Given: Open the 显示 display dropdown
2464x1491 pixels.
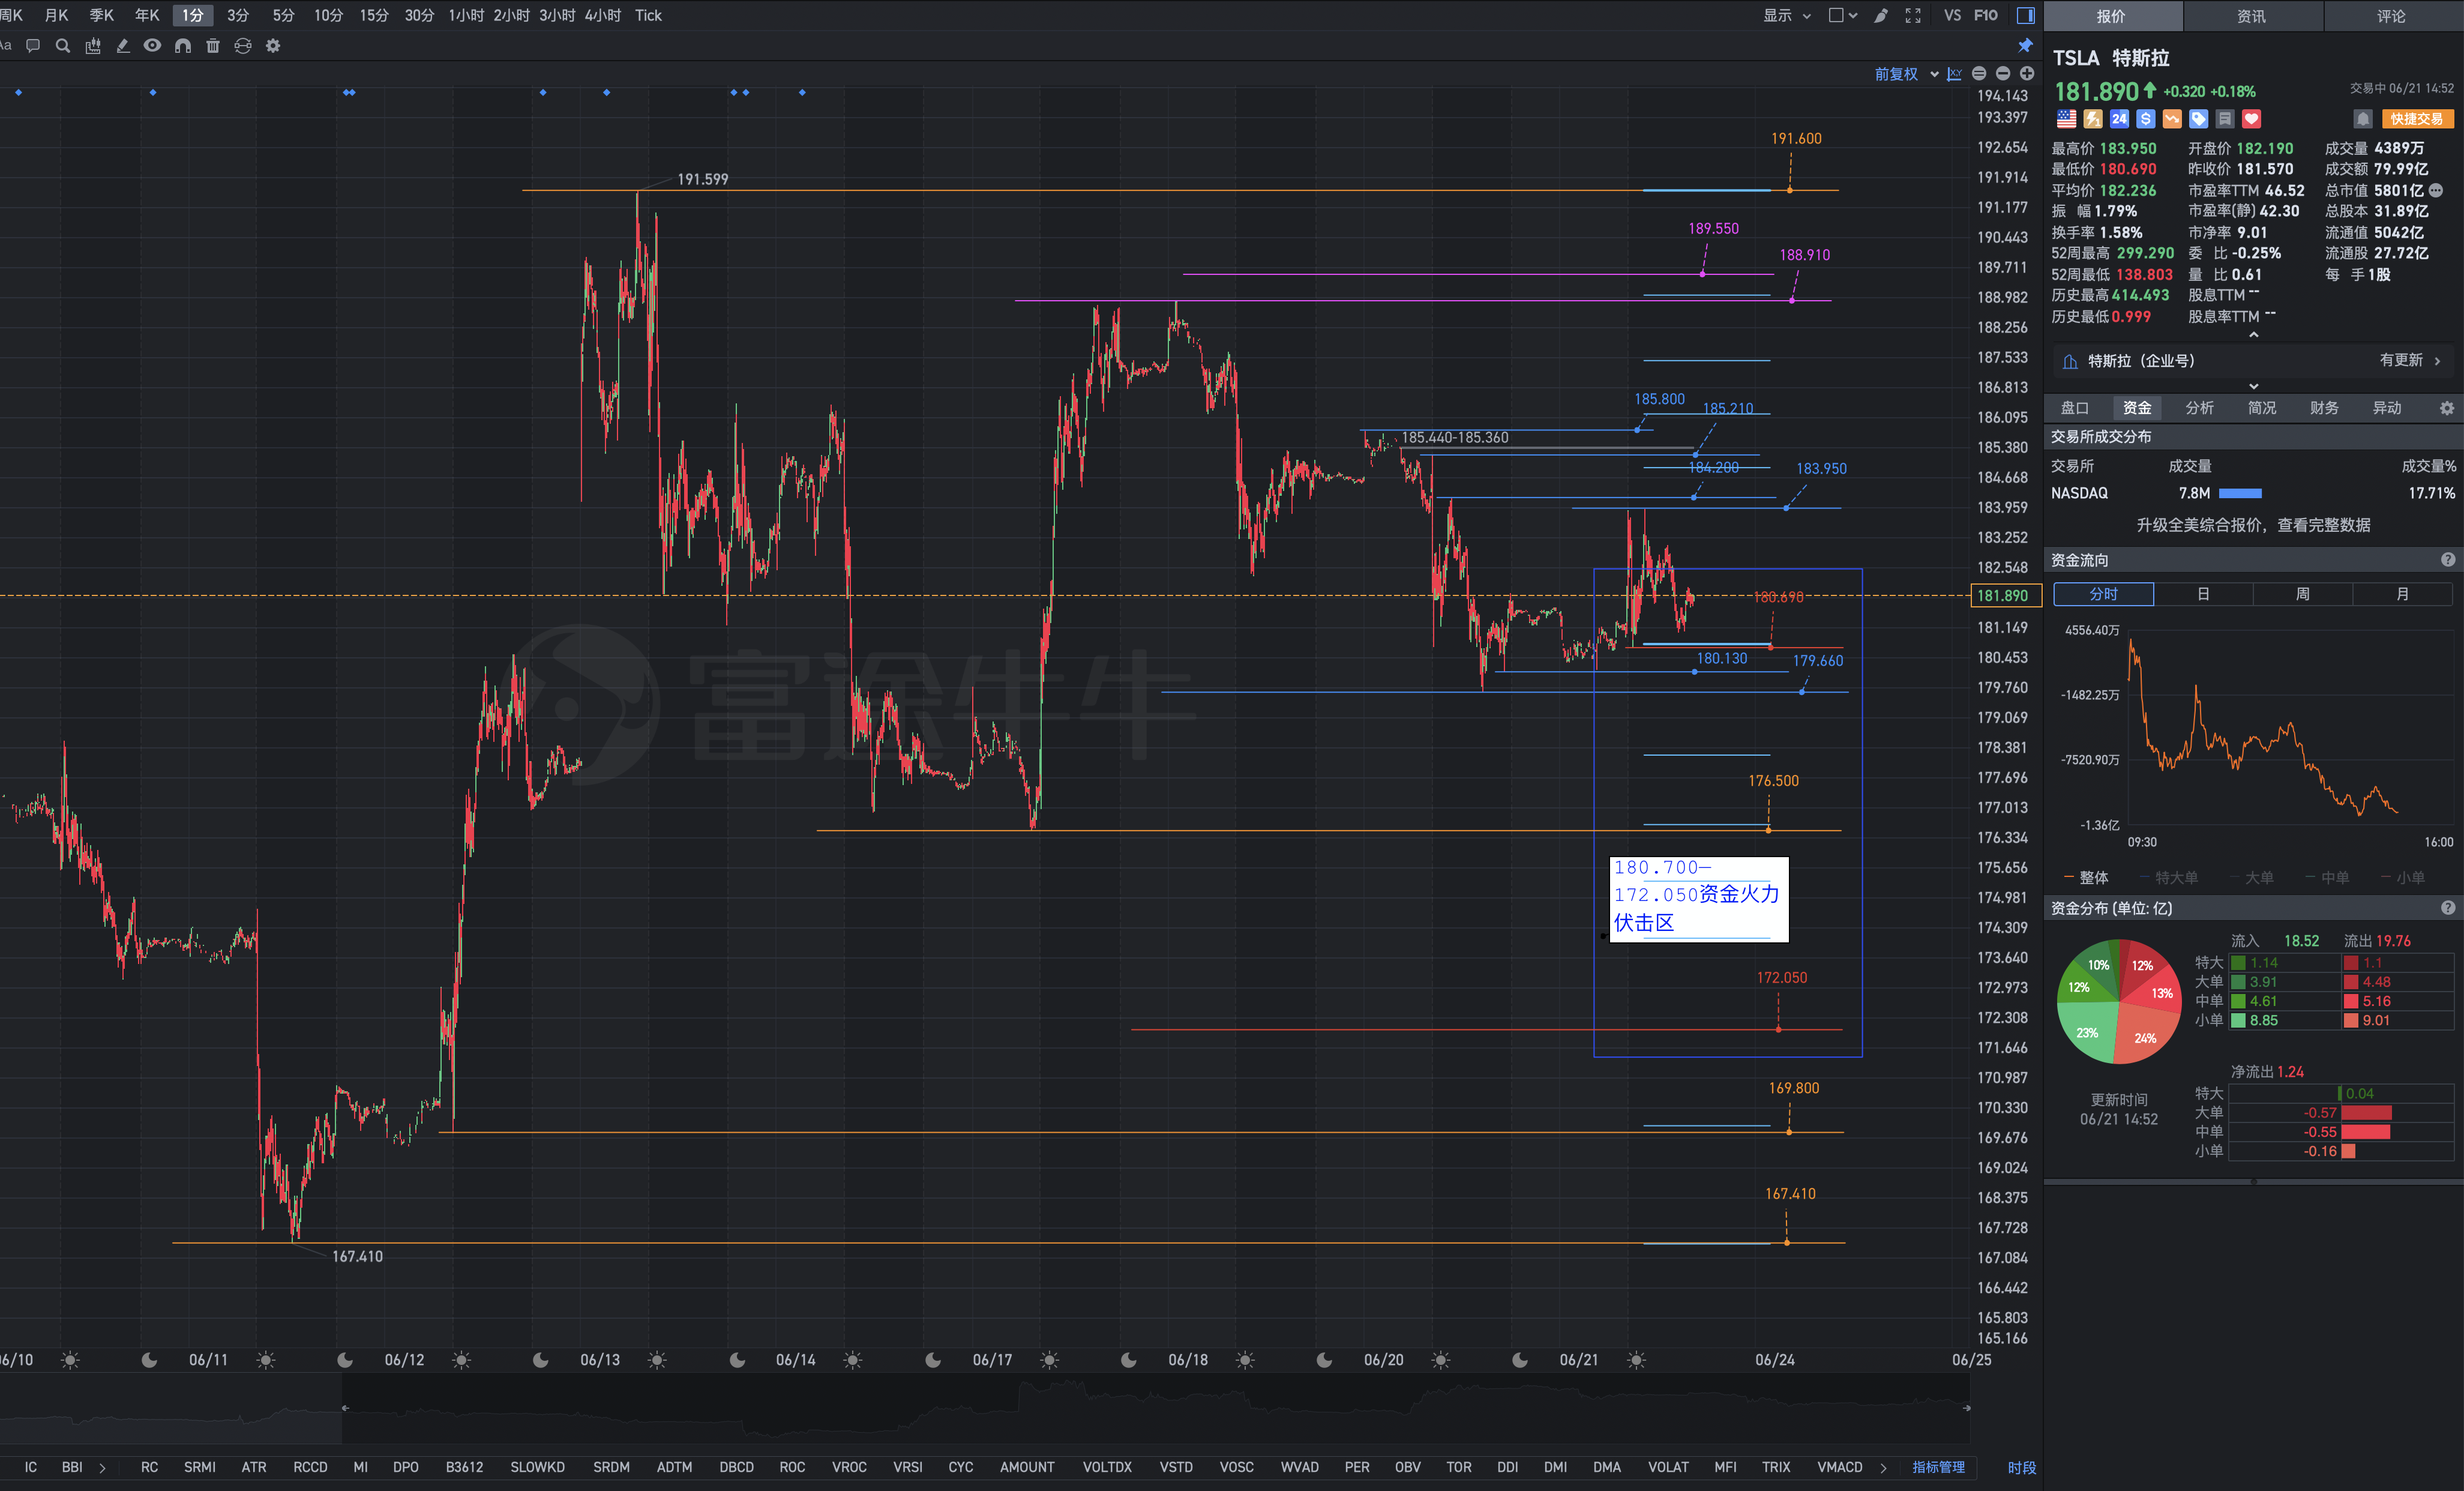Looking at the screenshot, I should [1787, 15].
